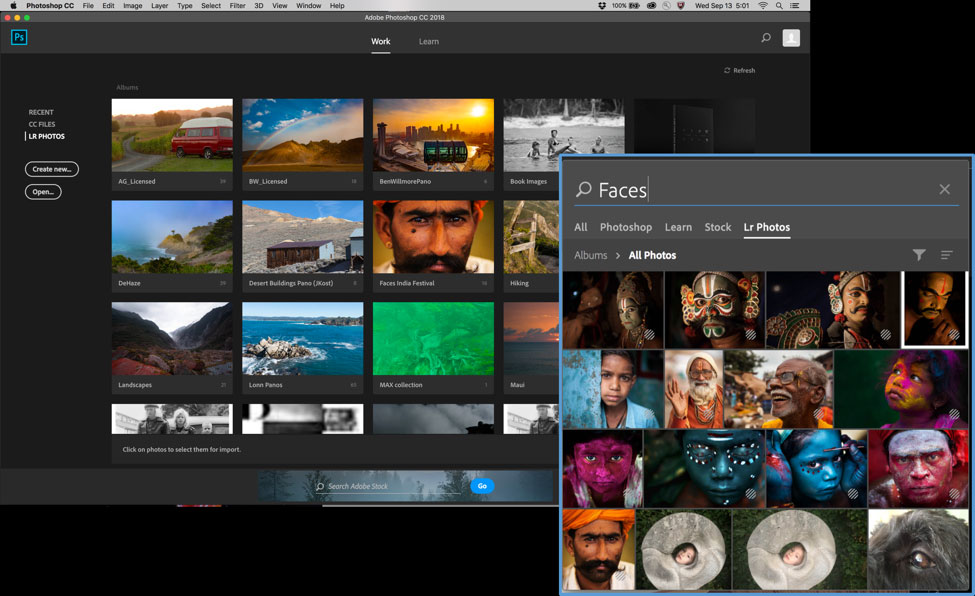975x596 pixels.
Task: Click the Search Adobe Stock field
Action: pos(389,487)
